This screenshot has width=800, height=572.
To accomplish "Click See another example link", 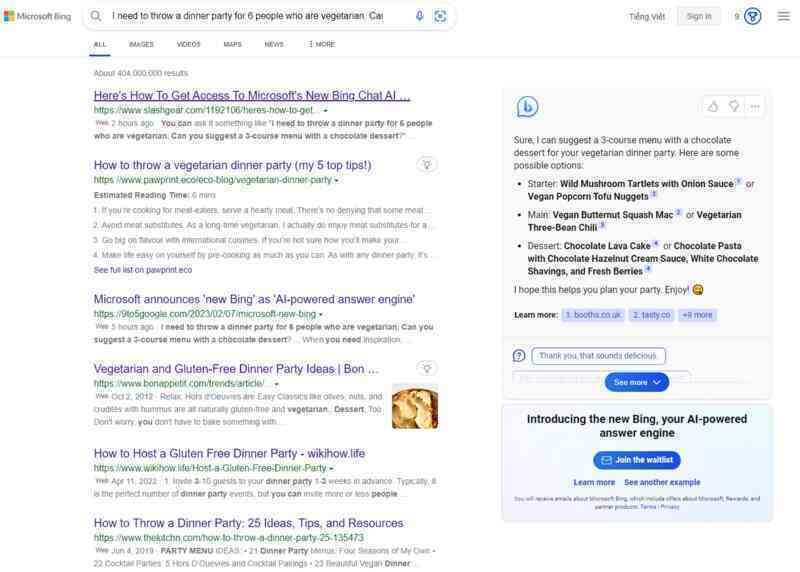I will tap(662, 482).
